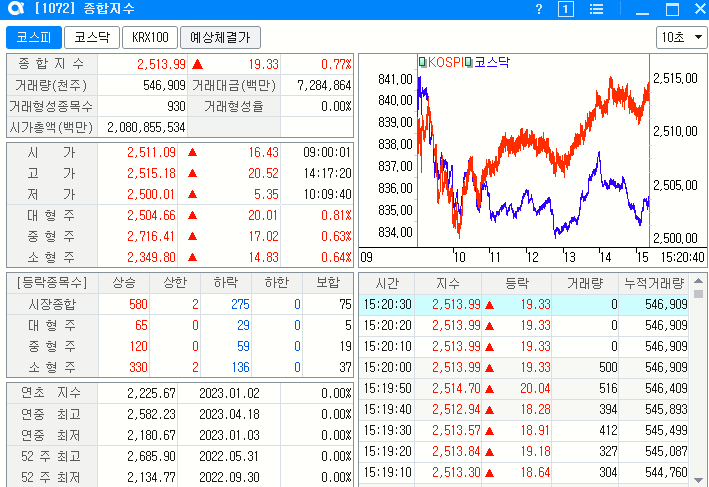Click 시장종합 상승 count 580

coord(138,304)
